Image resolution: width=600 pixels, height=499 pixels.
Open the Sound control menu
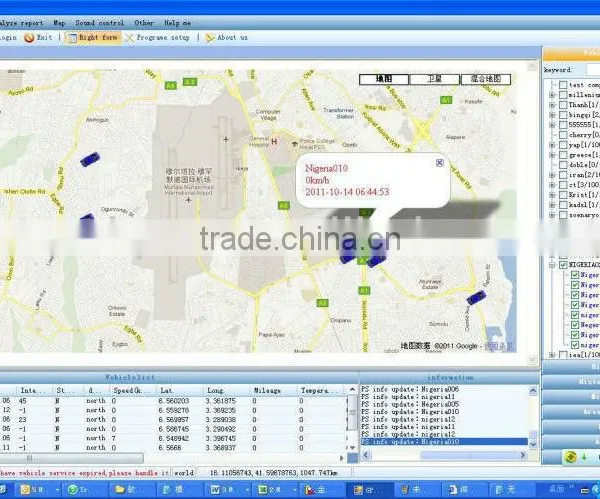[100, 23]
